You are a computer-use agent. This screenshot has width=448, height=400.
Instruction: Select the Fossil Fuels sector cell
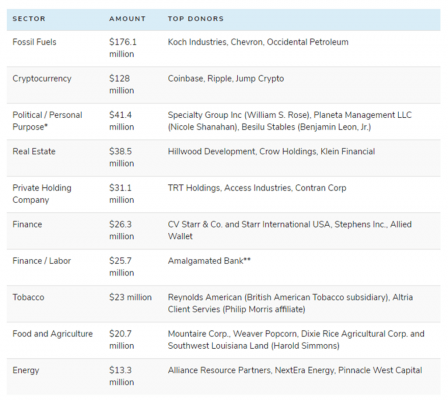point(34,42)
